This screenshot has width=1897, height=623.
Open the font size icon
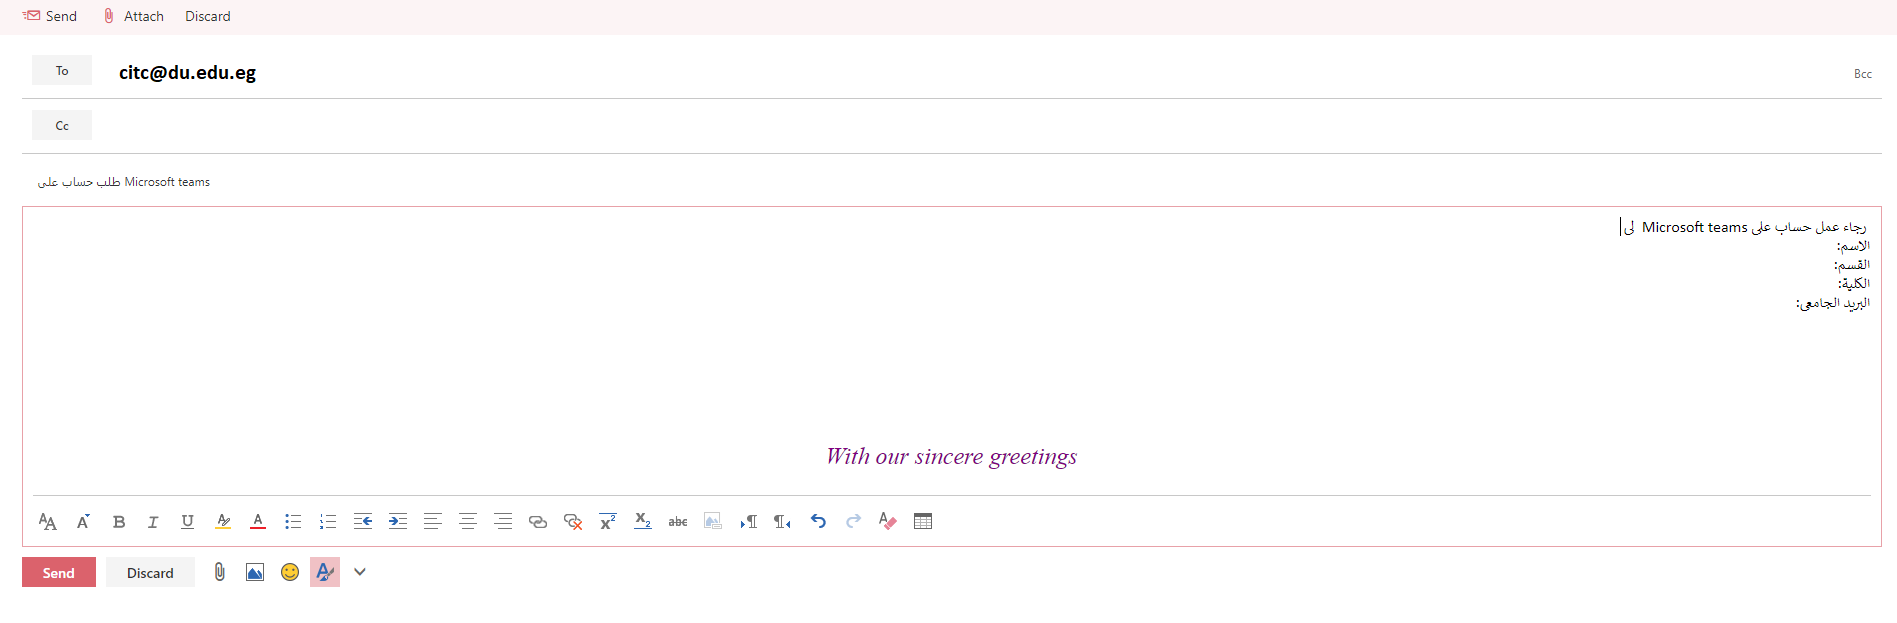(83, 521)
